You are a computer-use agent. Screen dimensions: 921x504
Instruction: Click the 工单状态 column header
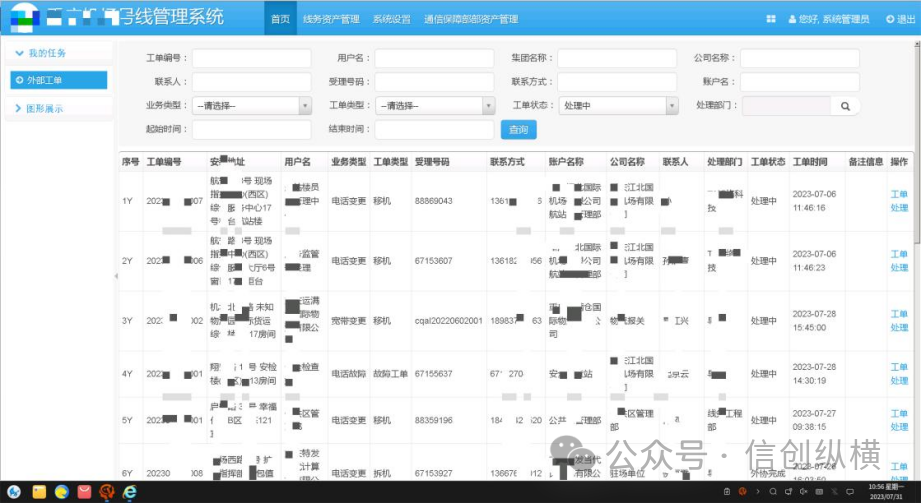tap(768, 162)
